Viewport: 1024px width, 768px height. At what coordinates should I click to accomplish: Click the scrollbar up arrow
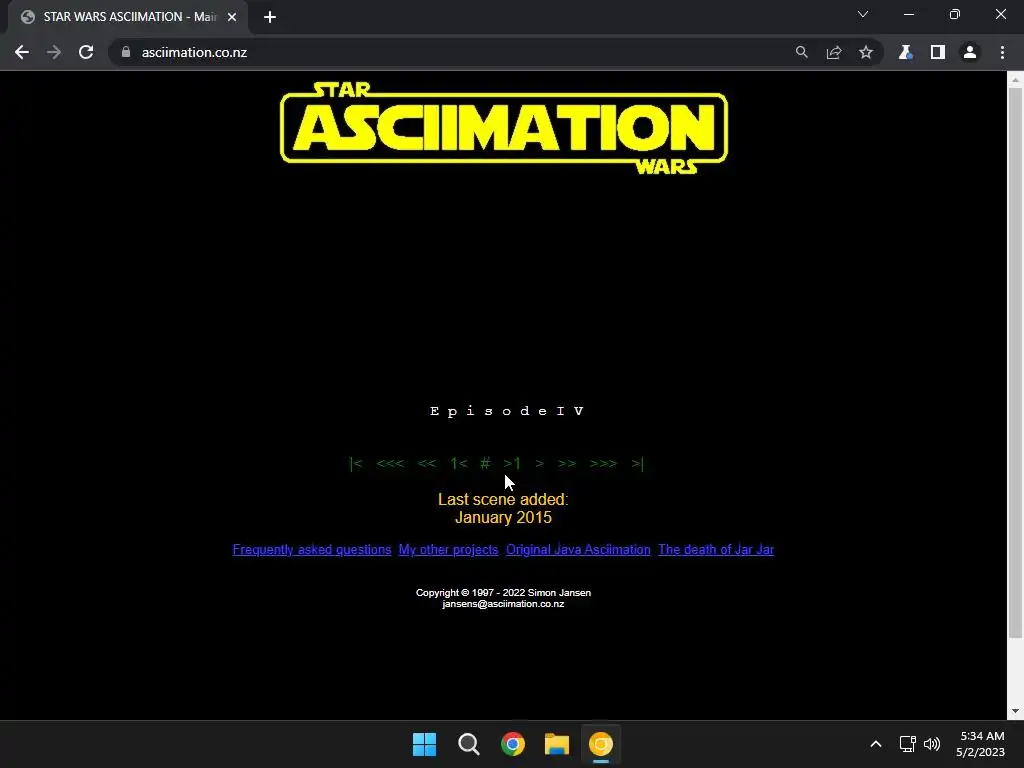tap(1015, 80)
